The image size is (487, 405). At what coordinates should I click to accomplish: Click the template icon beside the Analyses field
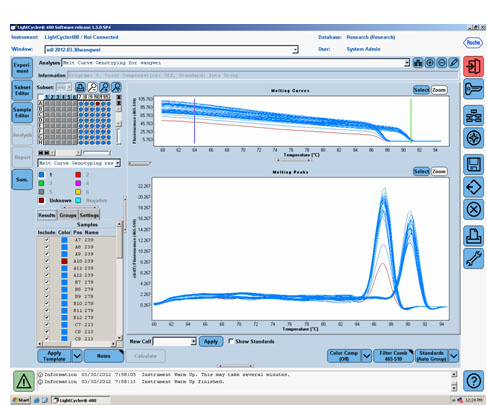[418, 63]
